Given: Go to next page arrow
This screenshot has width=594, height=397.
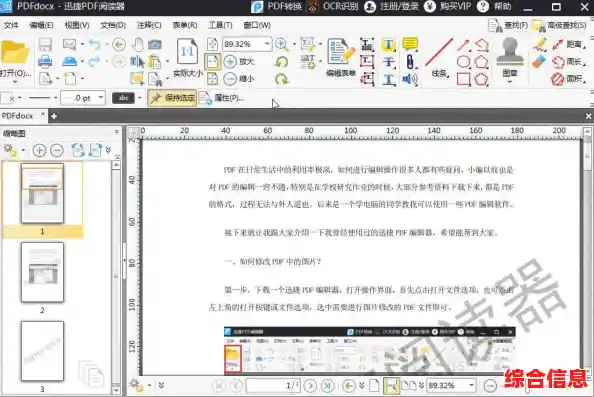Looking at the screenshot, I should click(x=310, y=386).
